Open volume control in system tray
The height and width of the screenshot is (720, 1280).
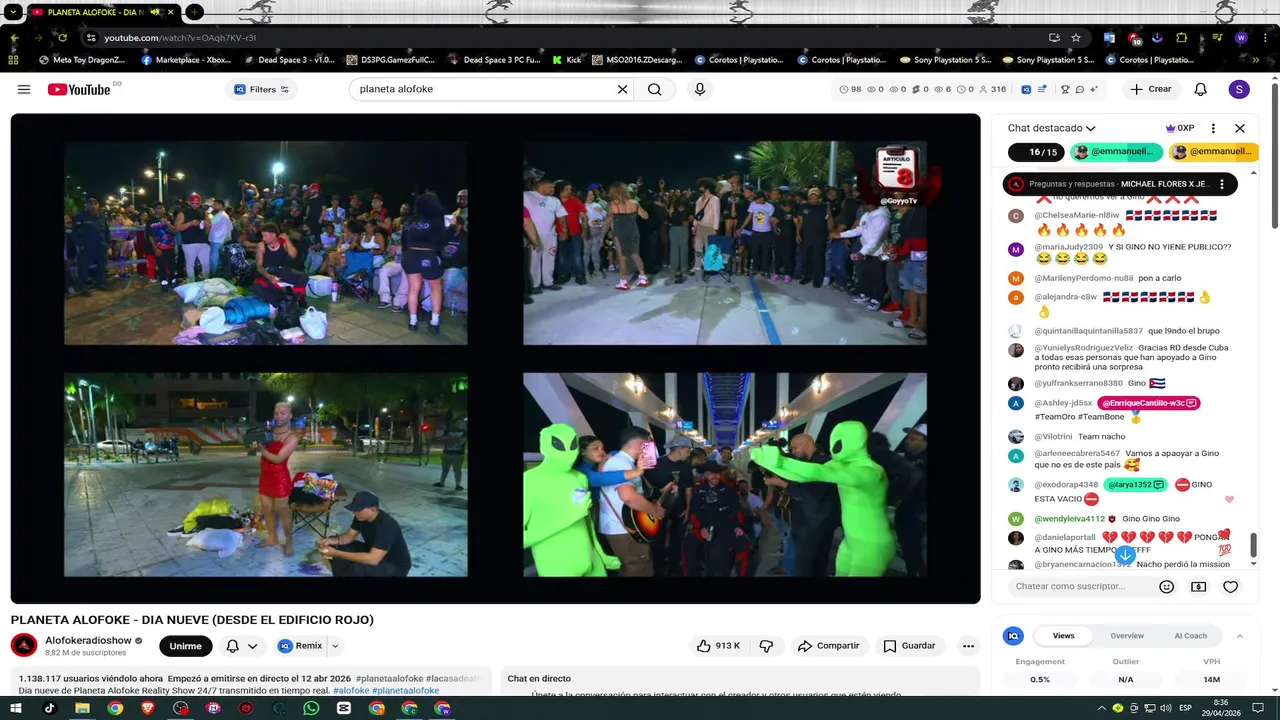1167,708
